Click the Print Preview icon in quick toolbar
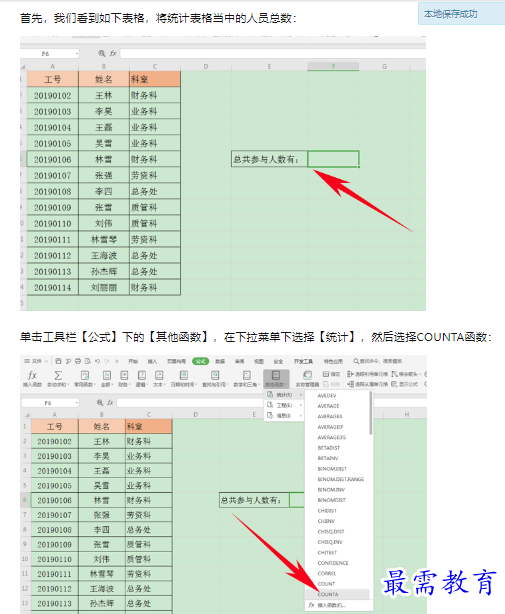Image resolution: width=505 pixels, height=614 pixels. (x=87, y=361)
